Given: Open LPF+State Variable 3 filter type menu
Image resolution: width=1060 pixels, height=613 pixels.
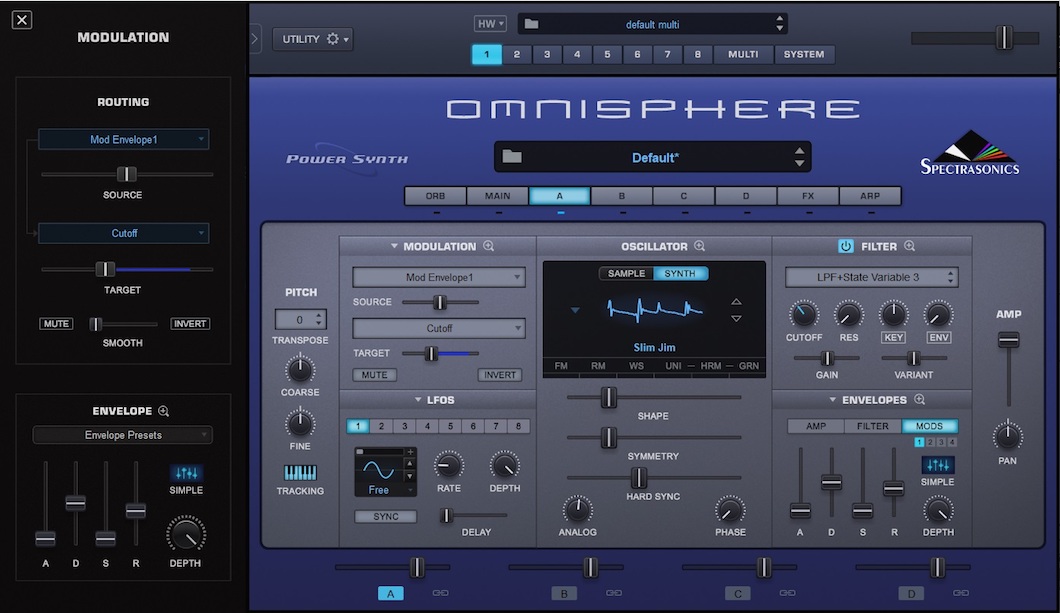Looking at the screenshot, I should pos(871,277).
